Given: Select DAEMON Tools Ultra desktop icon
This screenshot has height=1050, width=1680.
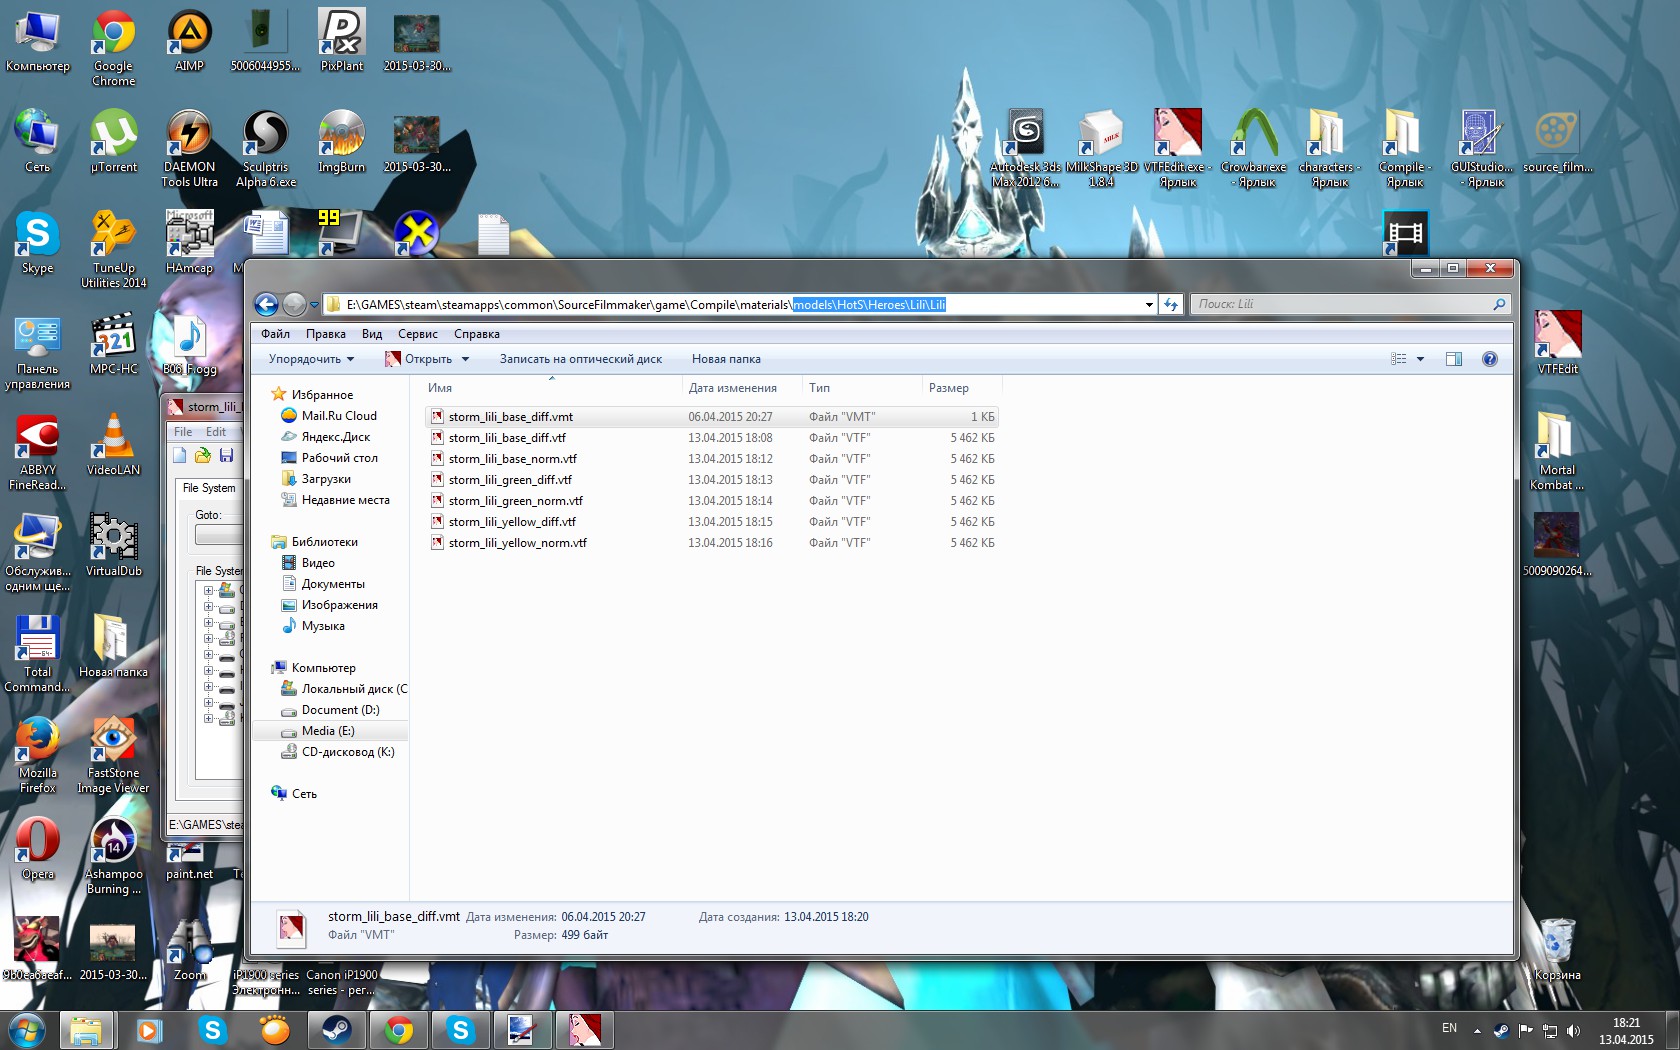Looking at the screenshot, I should (189, 149).
